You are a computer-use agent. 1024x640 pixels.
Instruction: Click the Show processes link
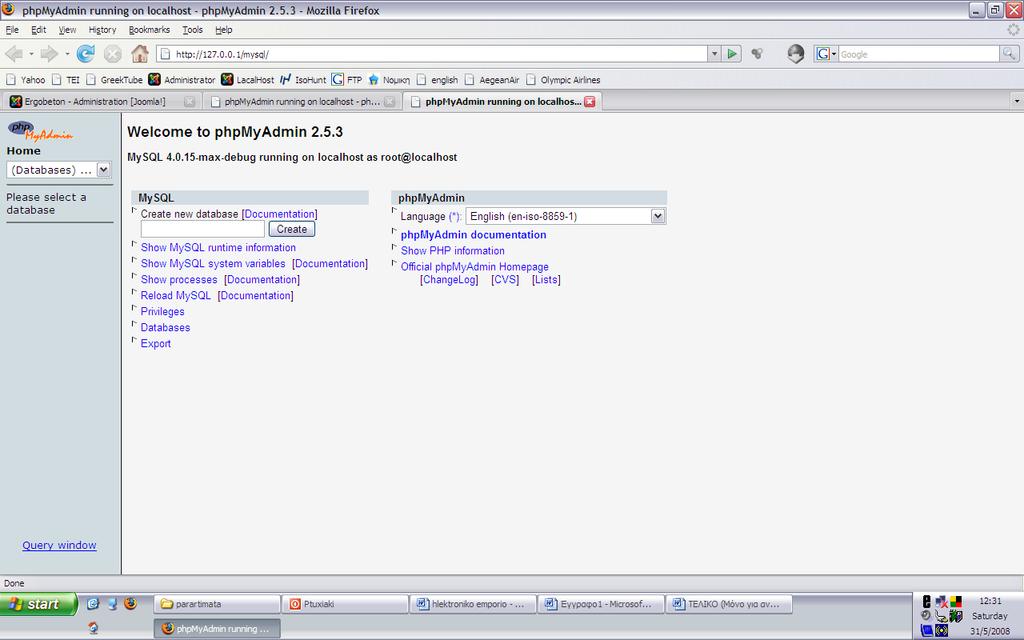click(179, 280)
